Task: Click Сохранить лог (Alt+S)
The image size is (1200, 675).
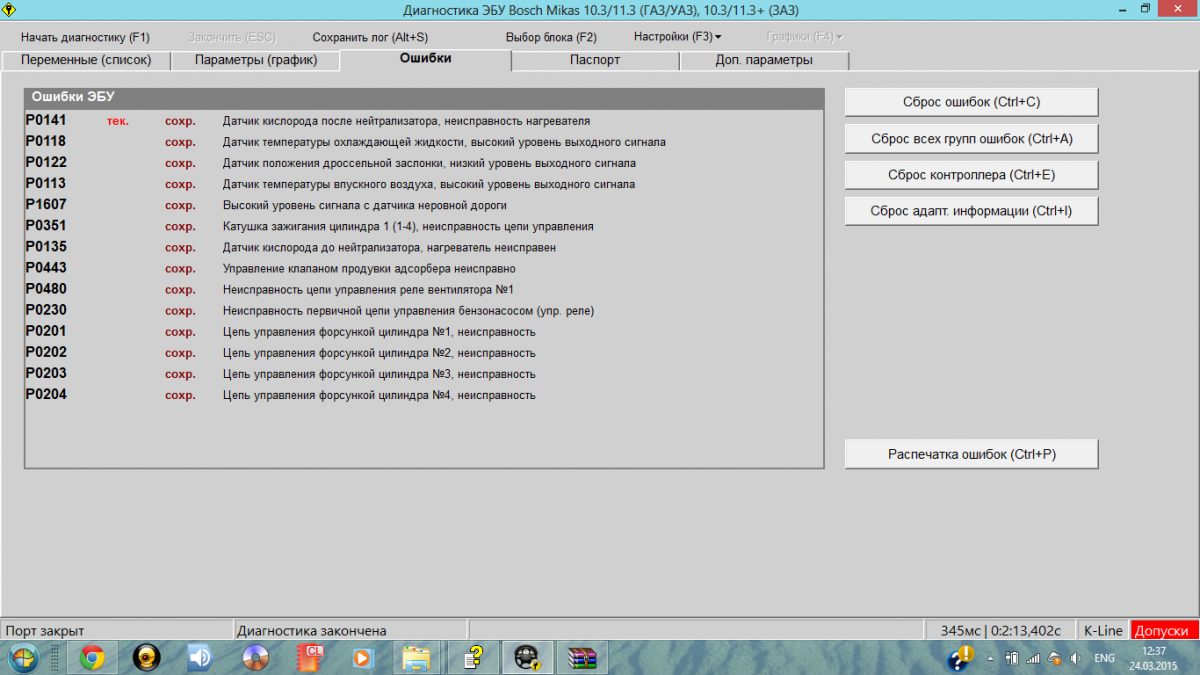Action: click(370, 37)
